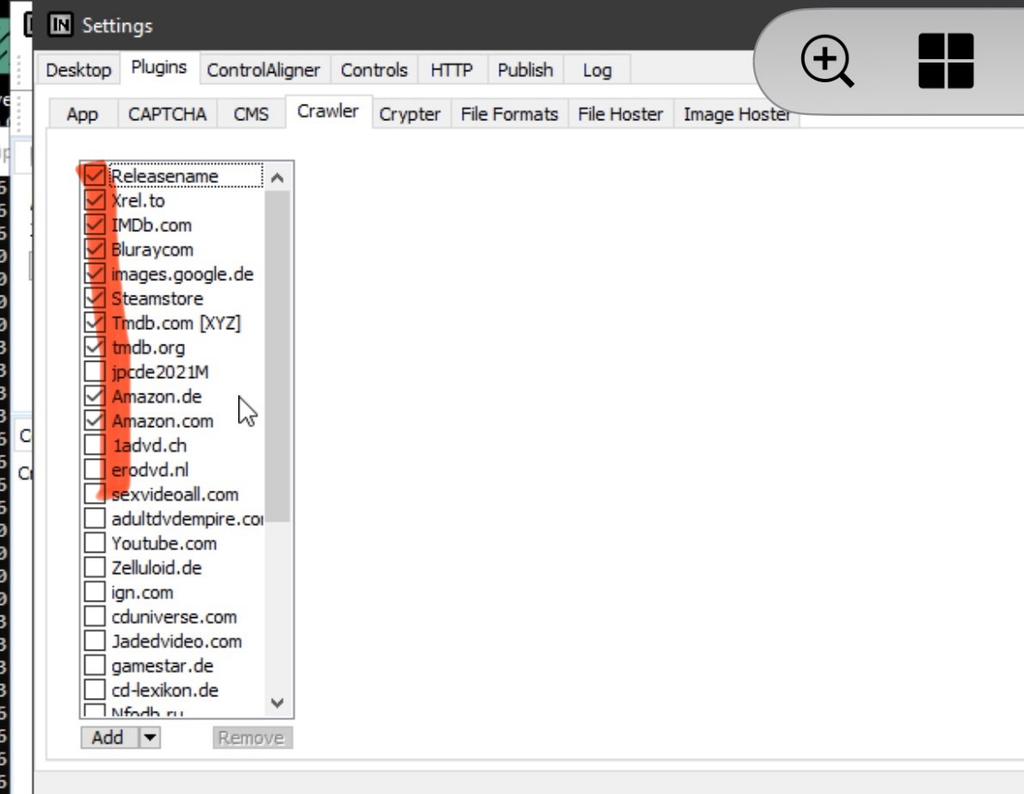1024x794 pixels.
Task: Open the Crypter plugin tab
Action: point(409,114)
